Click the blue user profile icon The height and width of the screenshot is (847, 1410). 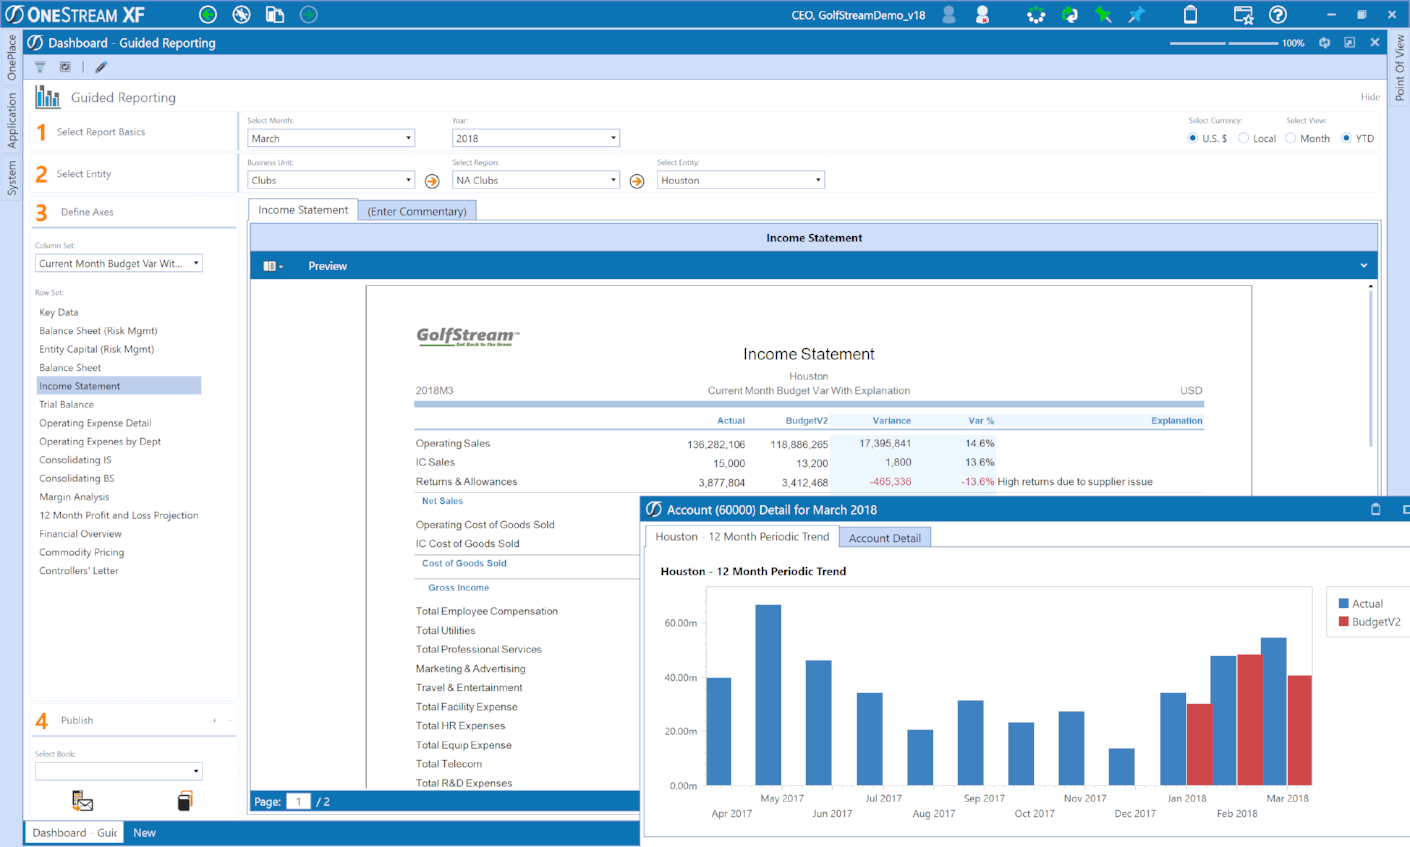949,15
